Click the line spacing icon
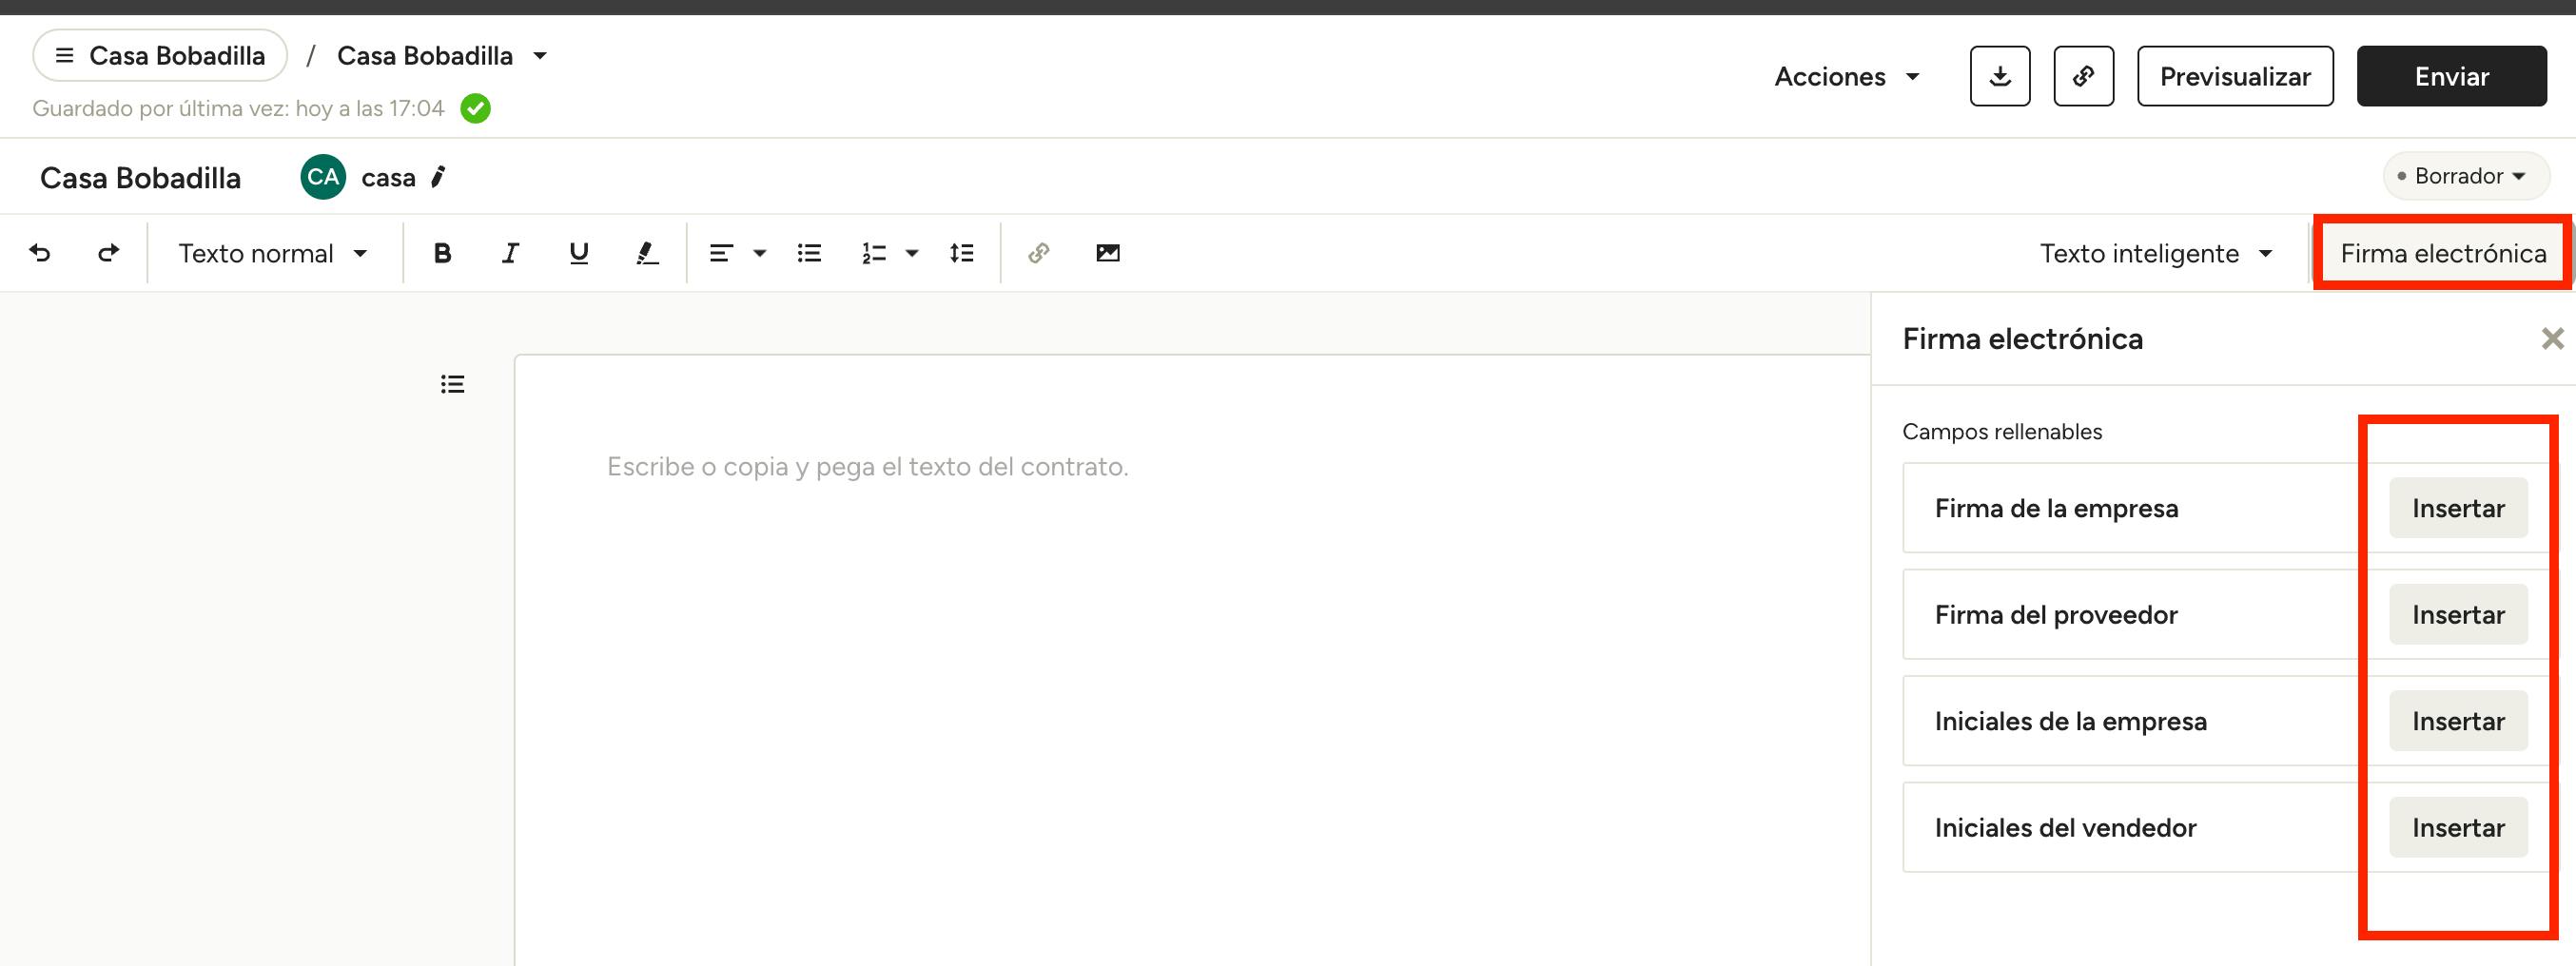 pos(961,253)
